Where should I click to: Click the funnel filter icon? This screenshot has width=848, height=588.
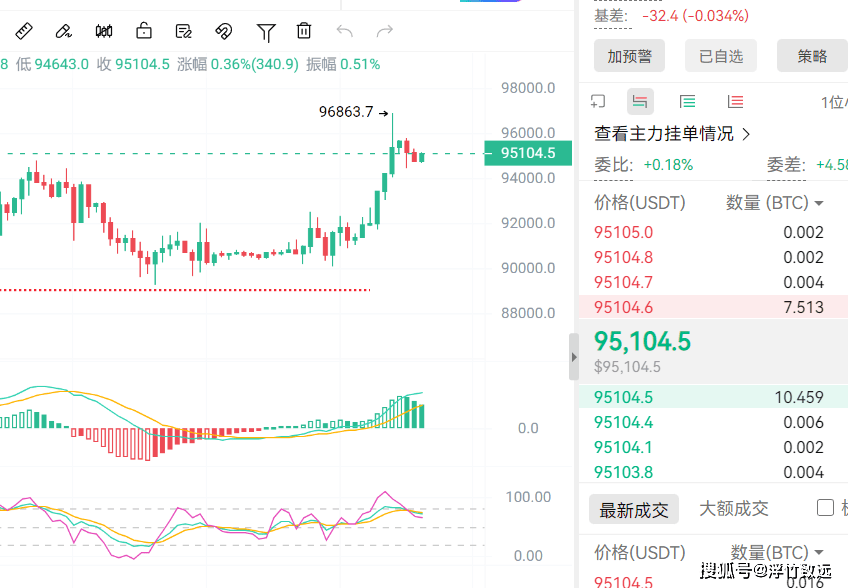pyautogui.click(x=265, y=32)
